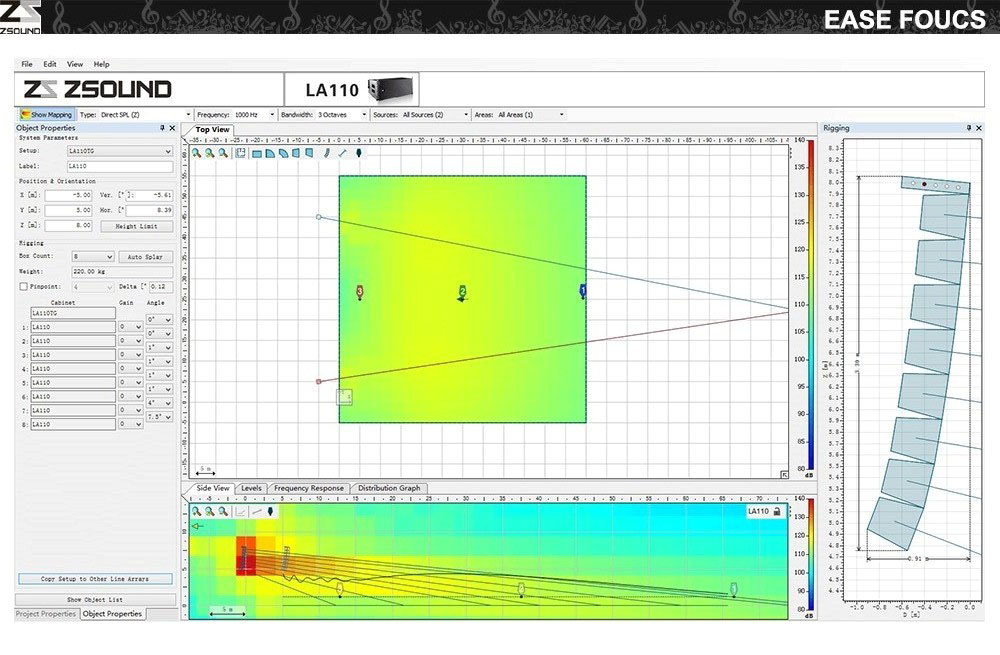Open the File menu
The height and width of the screenshot is (655, 1000).
coord(27,64)
